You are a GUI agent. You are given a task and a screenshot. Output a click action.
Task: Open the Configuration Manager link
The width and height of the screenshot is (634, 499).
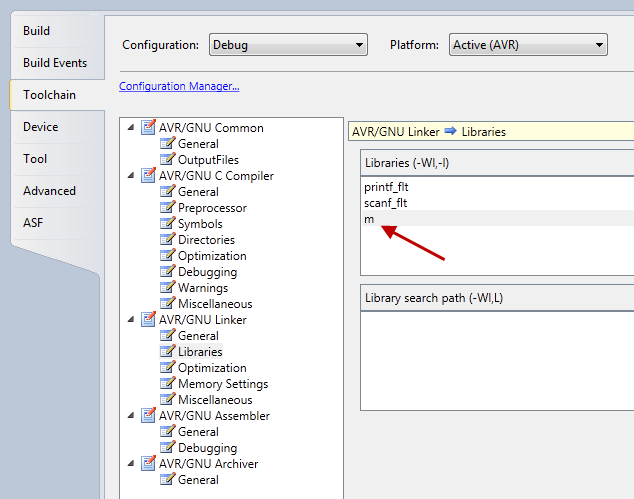179,86
